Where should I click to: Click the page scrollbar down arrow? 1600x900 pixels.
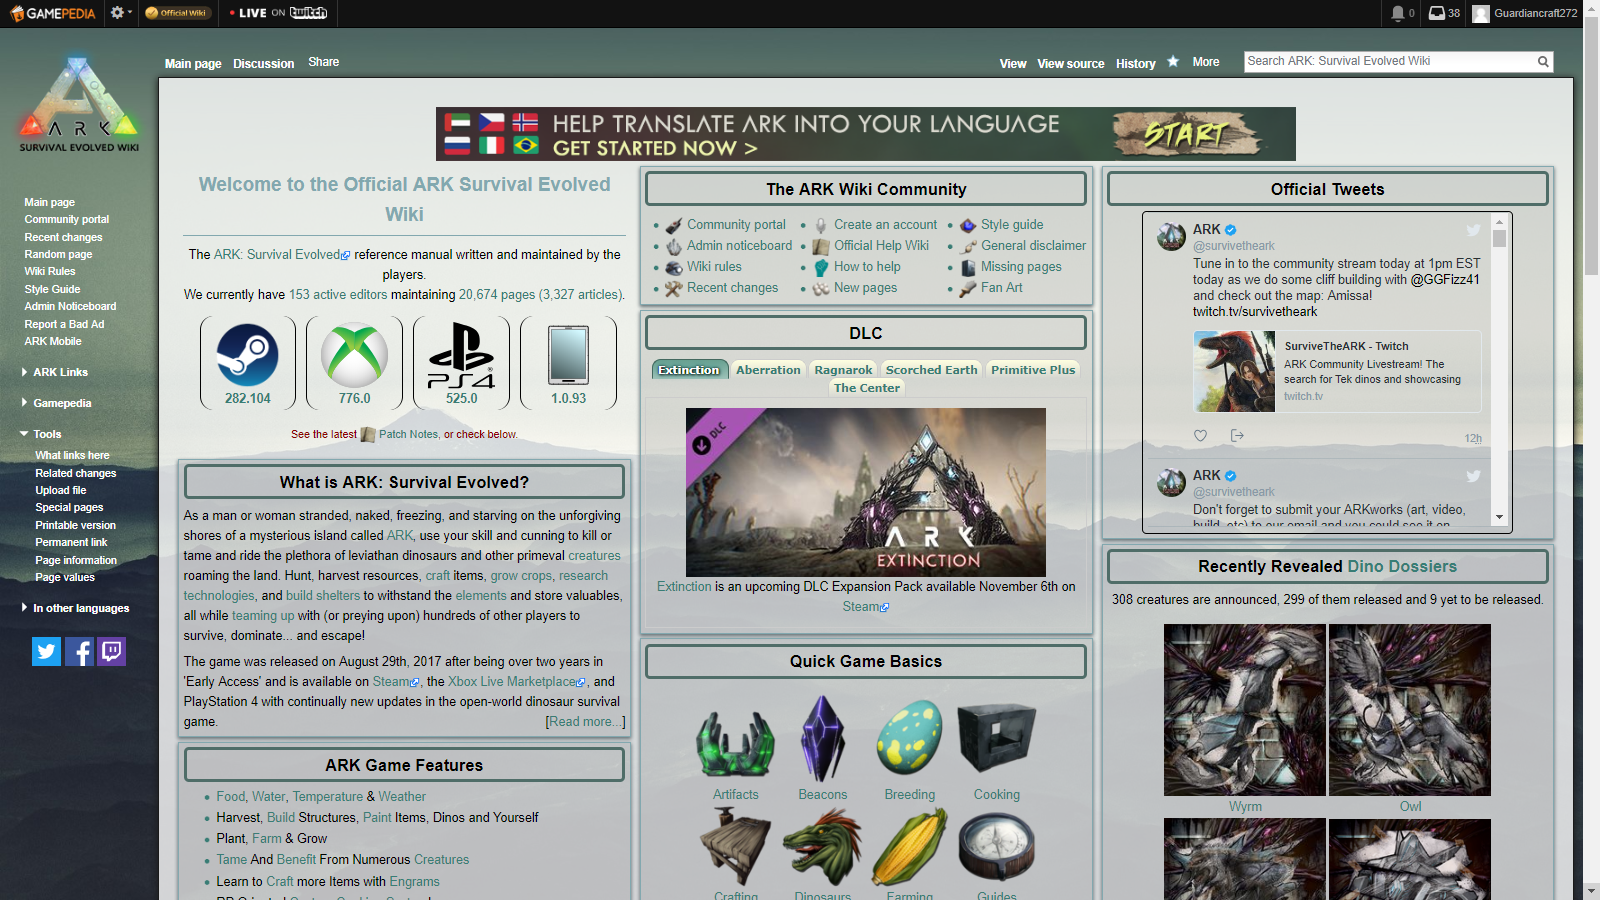click(x=1591, y=891)
